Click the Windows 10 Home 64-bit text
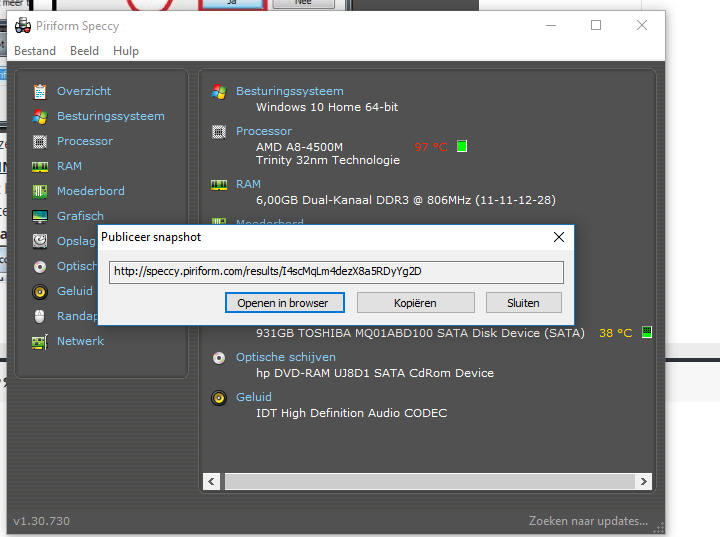Image resolution: width=720 pixels, height=537 pixels. pyautogui.click(x=327, y=107)
